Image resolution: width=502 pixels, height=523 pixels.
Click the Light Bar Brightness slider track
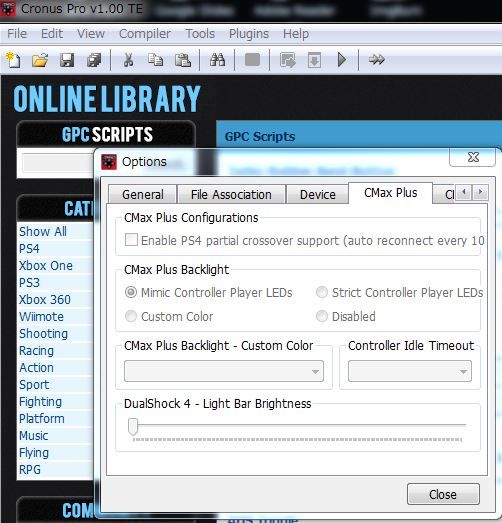pos(297,425)
